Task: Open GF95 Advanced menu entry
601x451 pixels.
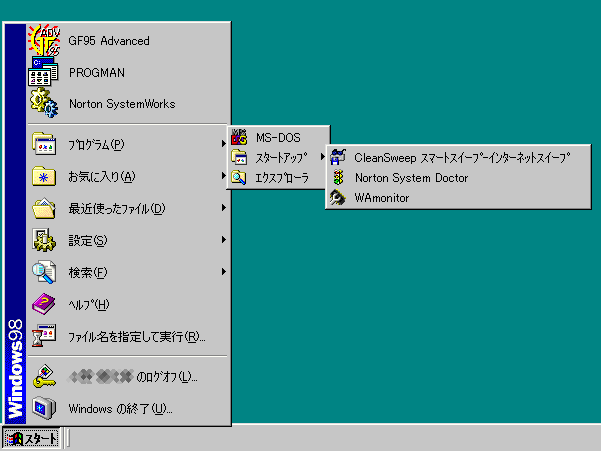Action: [x=128, y=40]
